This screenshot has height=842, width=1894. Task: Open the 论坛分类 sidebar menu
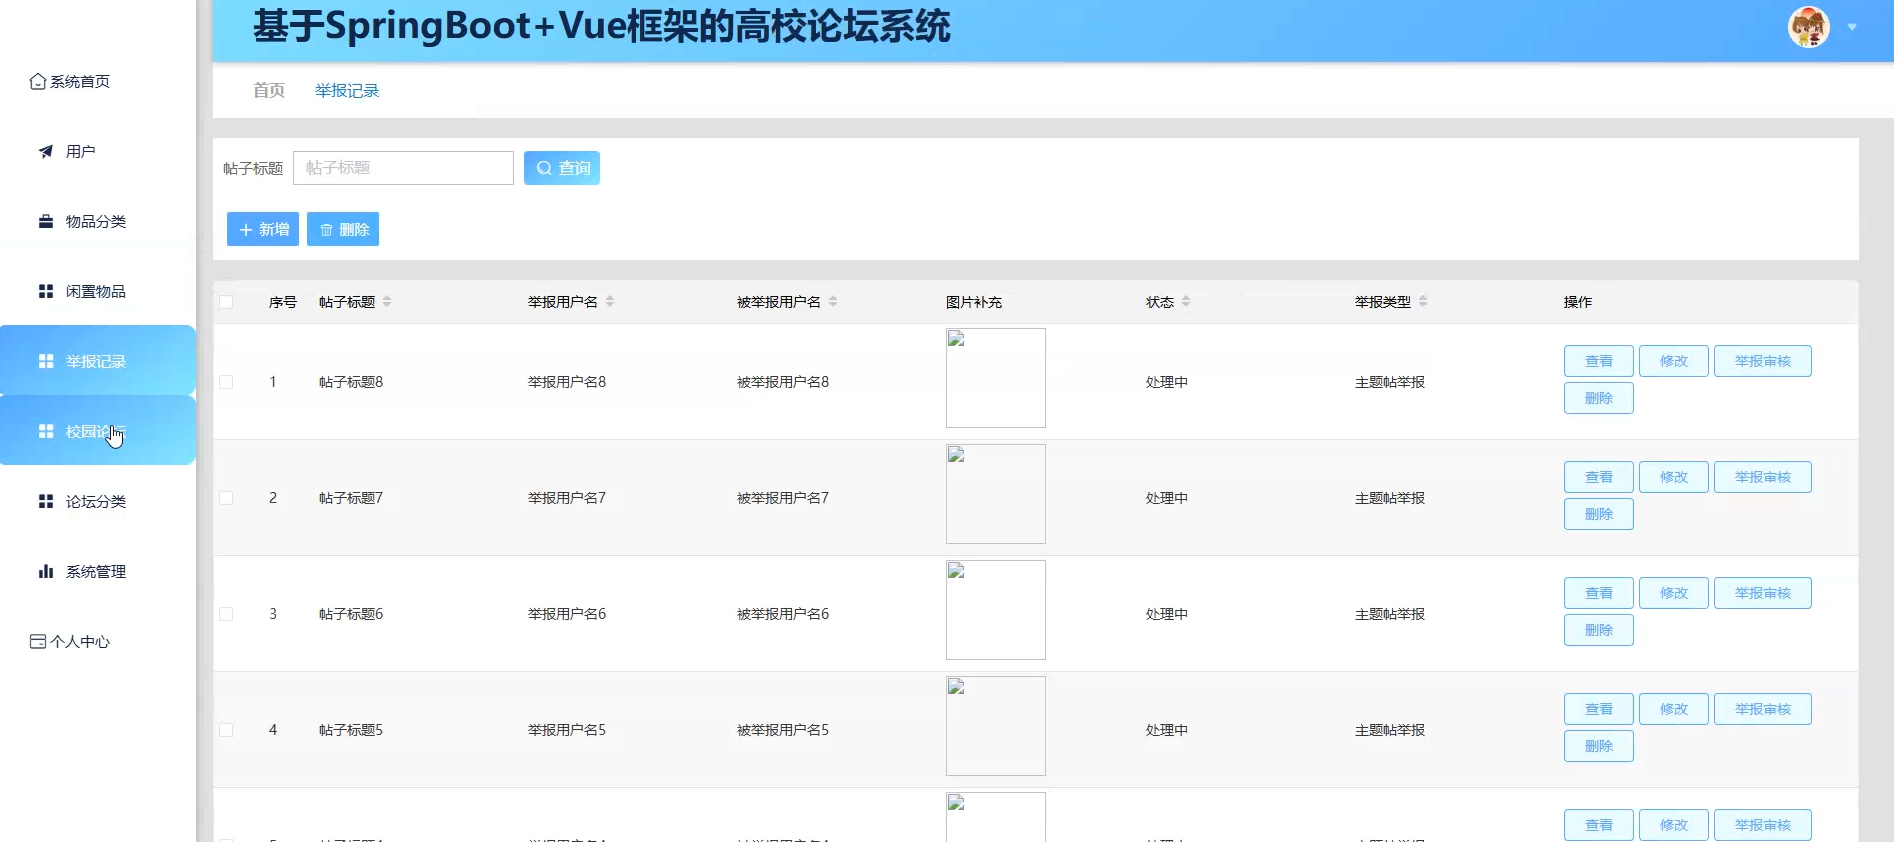click(98, 501)
